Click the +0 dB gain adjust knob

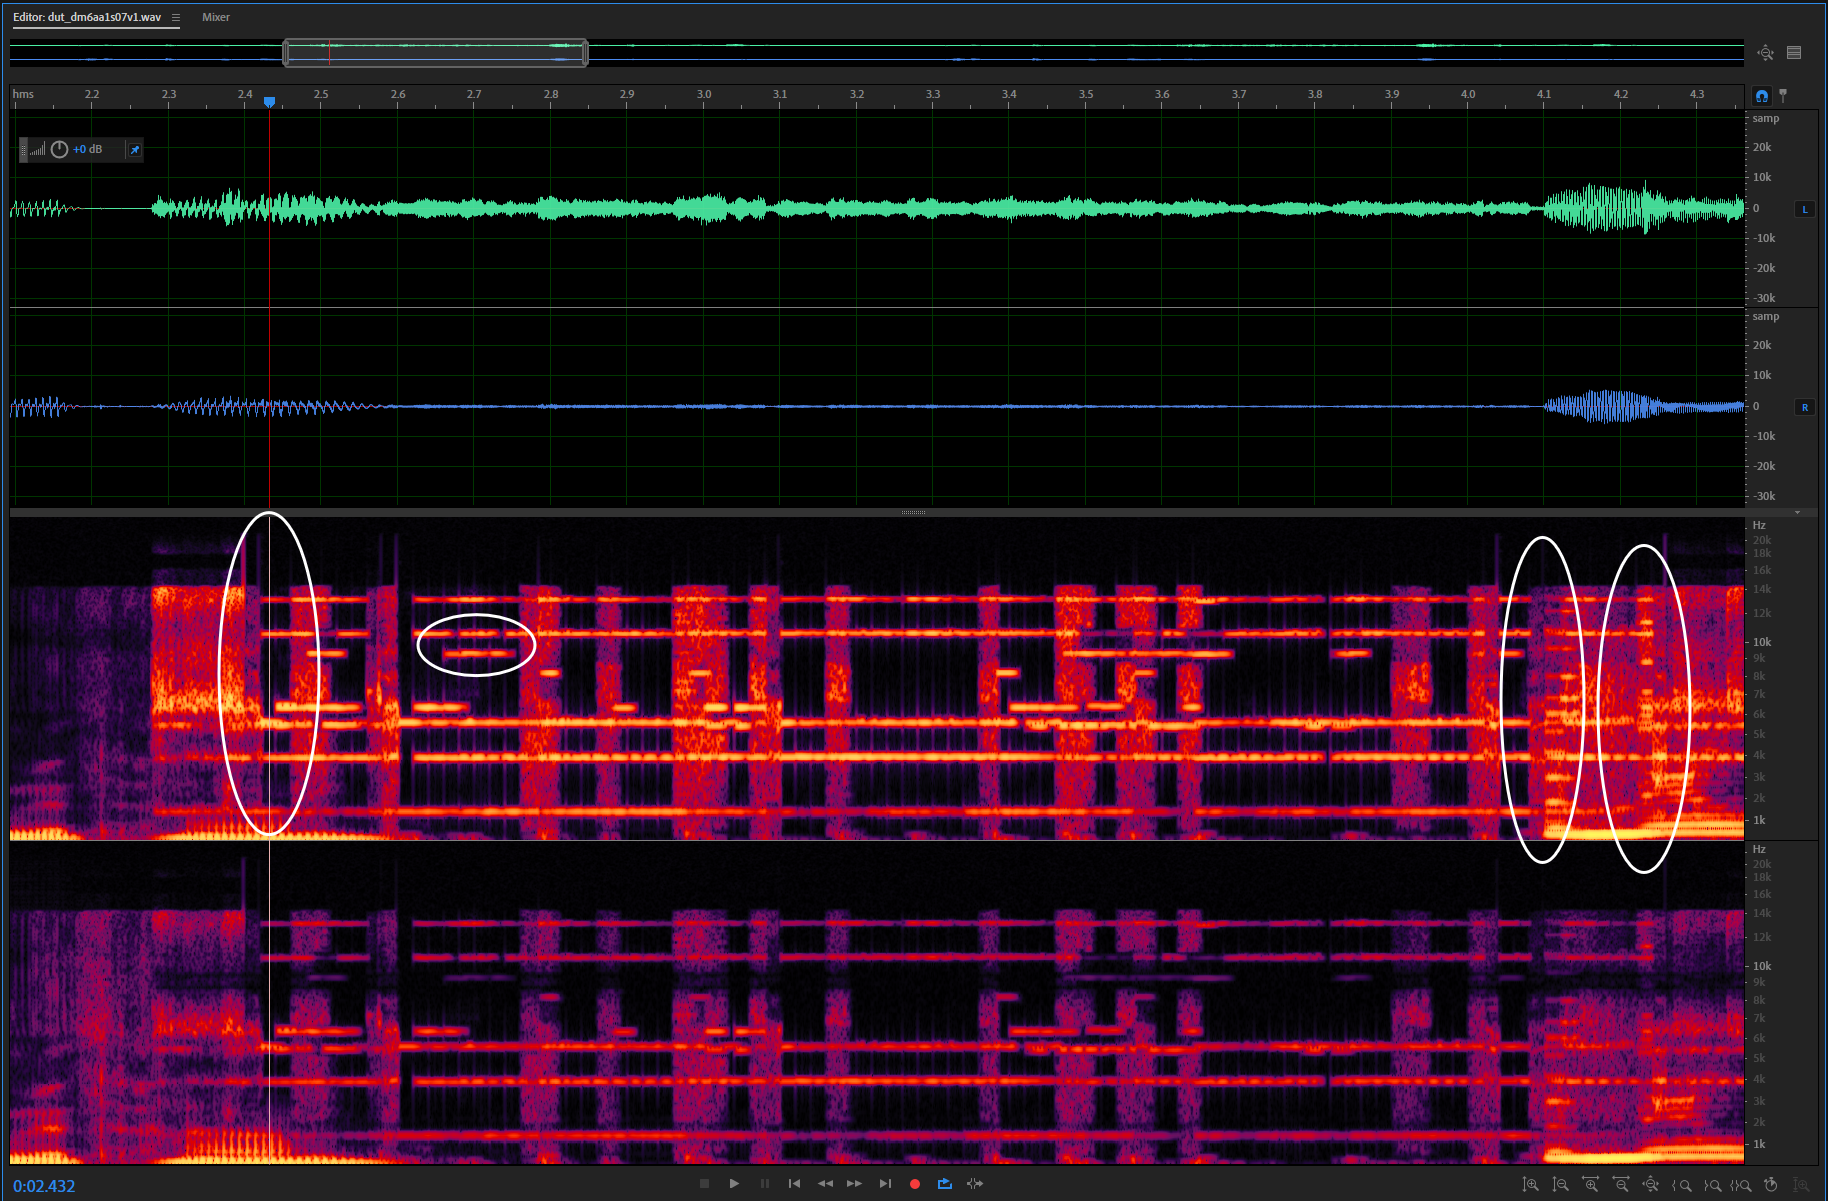pos(59,150)
